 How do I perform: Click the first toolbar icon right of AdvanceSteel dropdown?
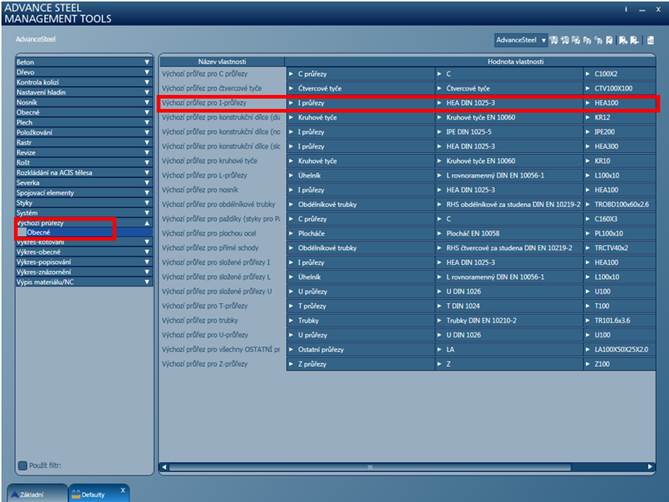554,40
